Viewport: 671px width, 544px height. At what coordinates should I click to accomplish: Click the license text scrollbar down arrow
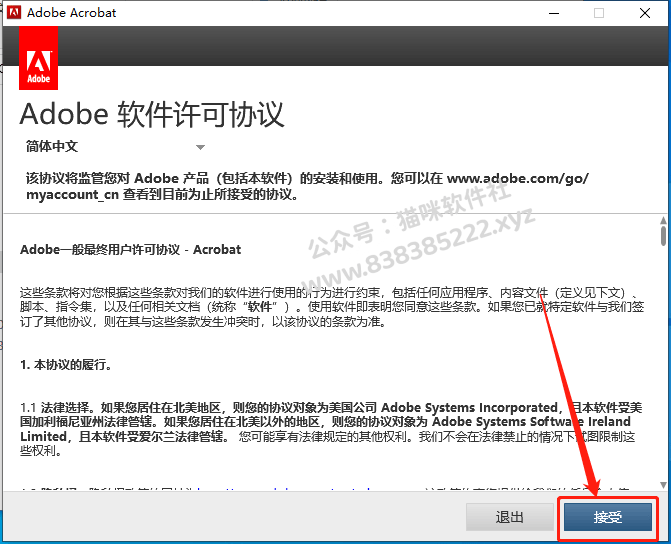(663, 485)
